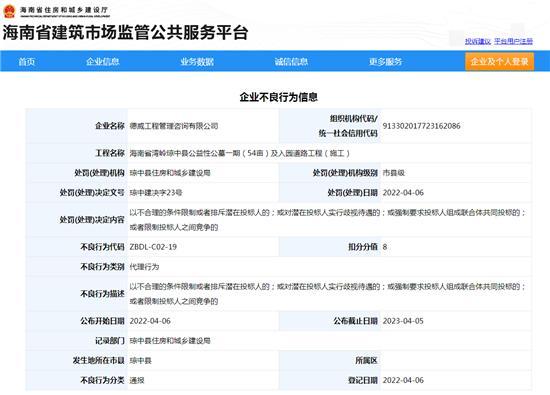Click the 市县级 level value
Screen dimensions: 550x395
click(394, 173)
